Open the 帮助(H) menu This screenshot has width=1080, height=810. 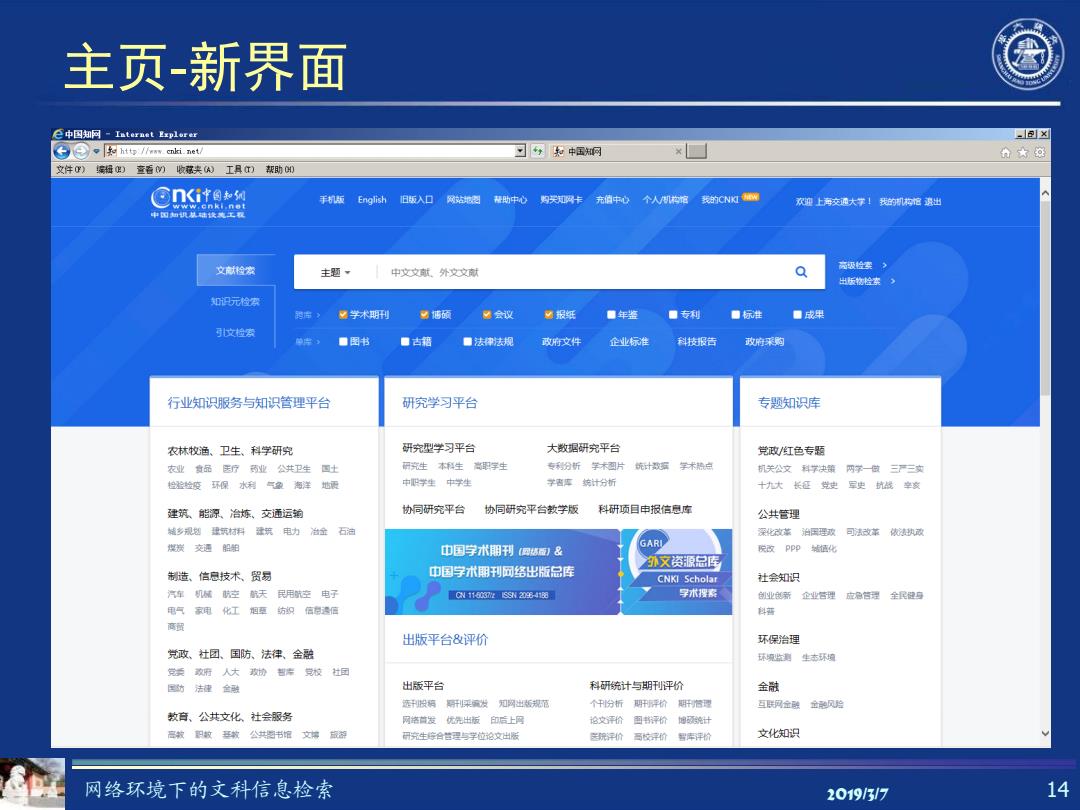pyautogui.click(x=280, y=169)
